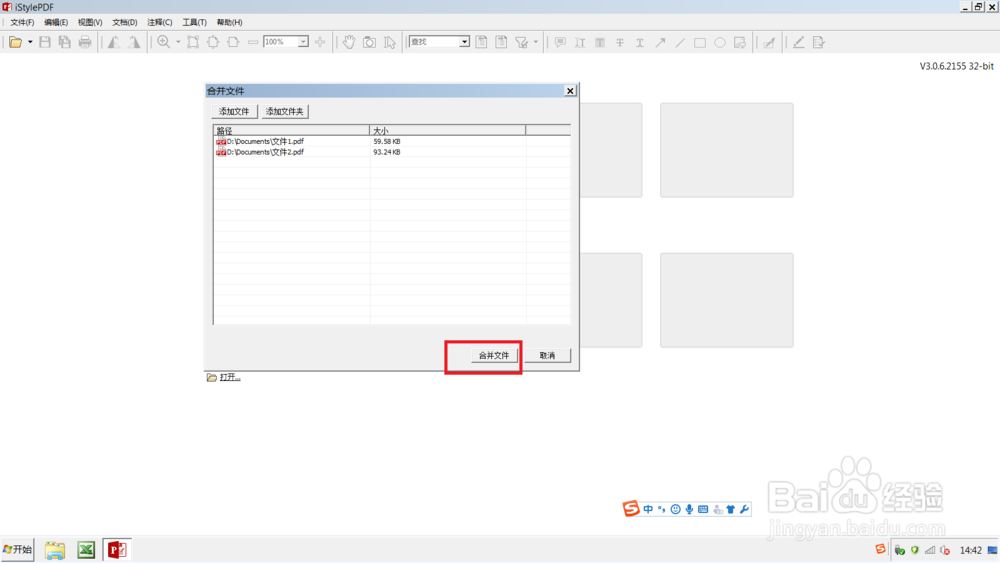Image resolution: width=1000 pixels, height=563 pixels.
Task: Open the 查找 search box dropdown arrow
Action: tap(465, 42)
